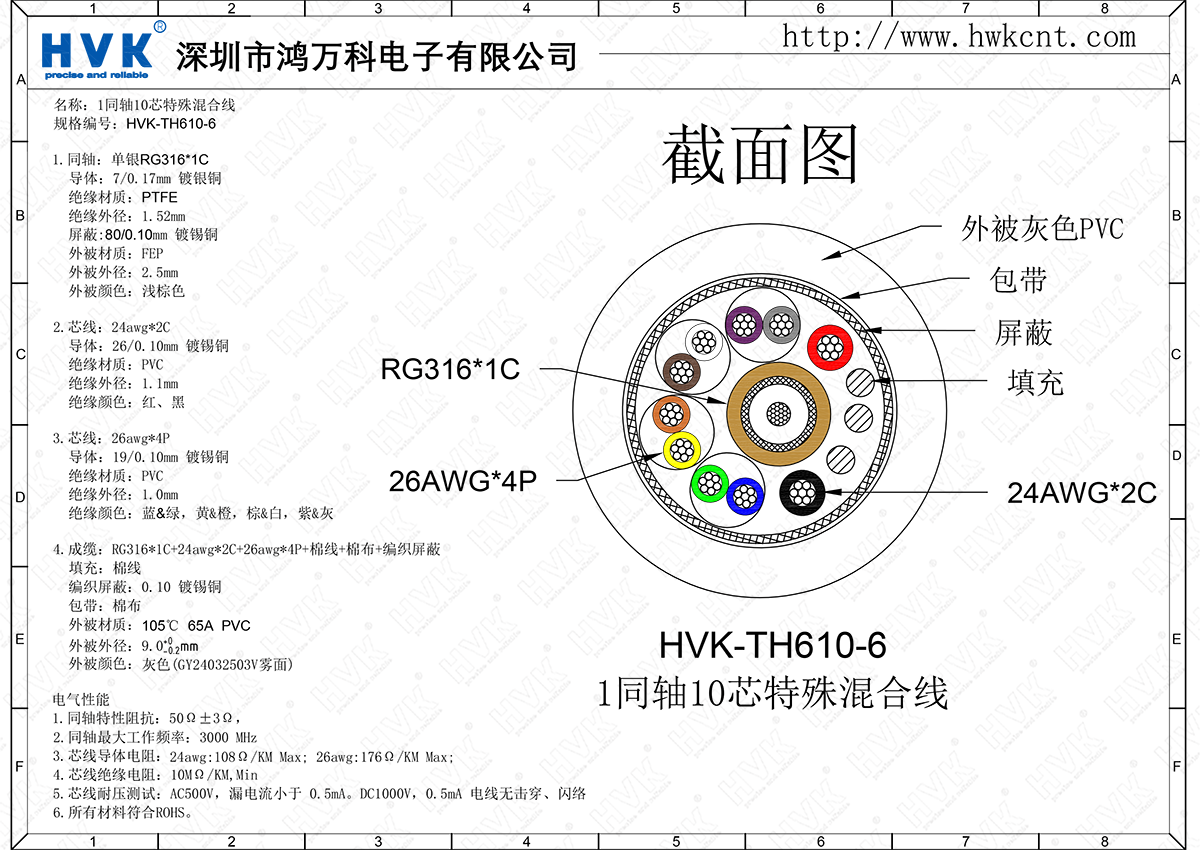Select the red 24AWG wire circle in diagram
Image resolution: width=1200 pixels, height=850 pixels.
(x=830, y=345)
